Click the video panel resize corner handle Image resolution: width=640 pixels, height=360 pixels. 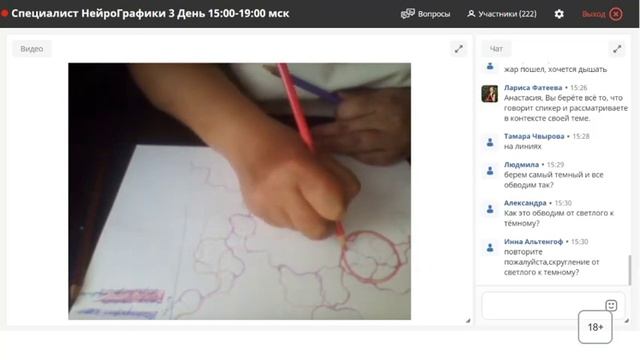click(x=468, y=321)
